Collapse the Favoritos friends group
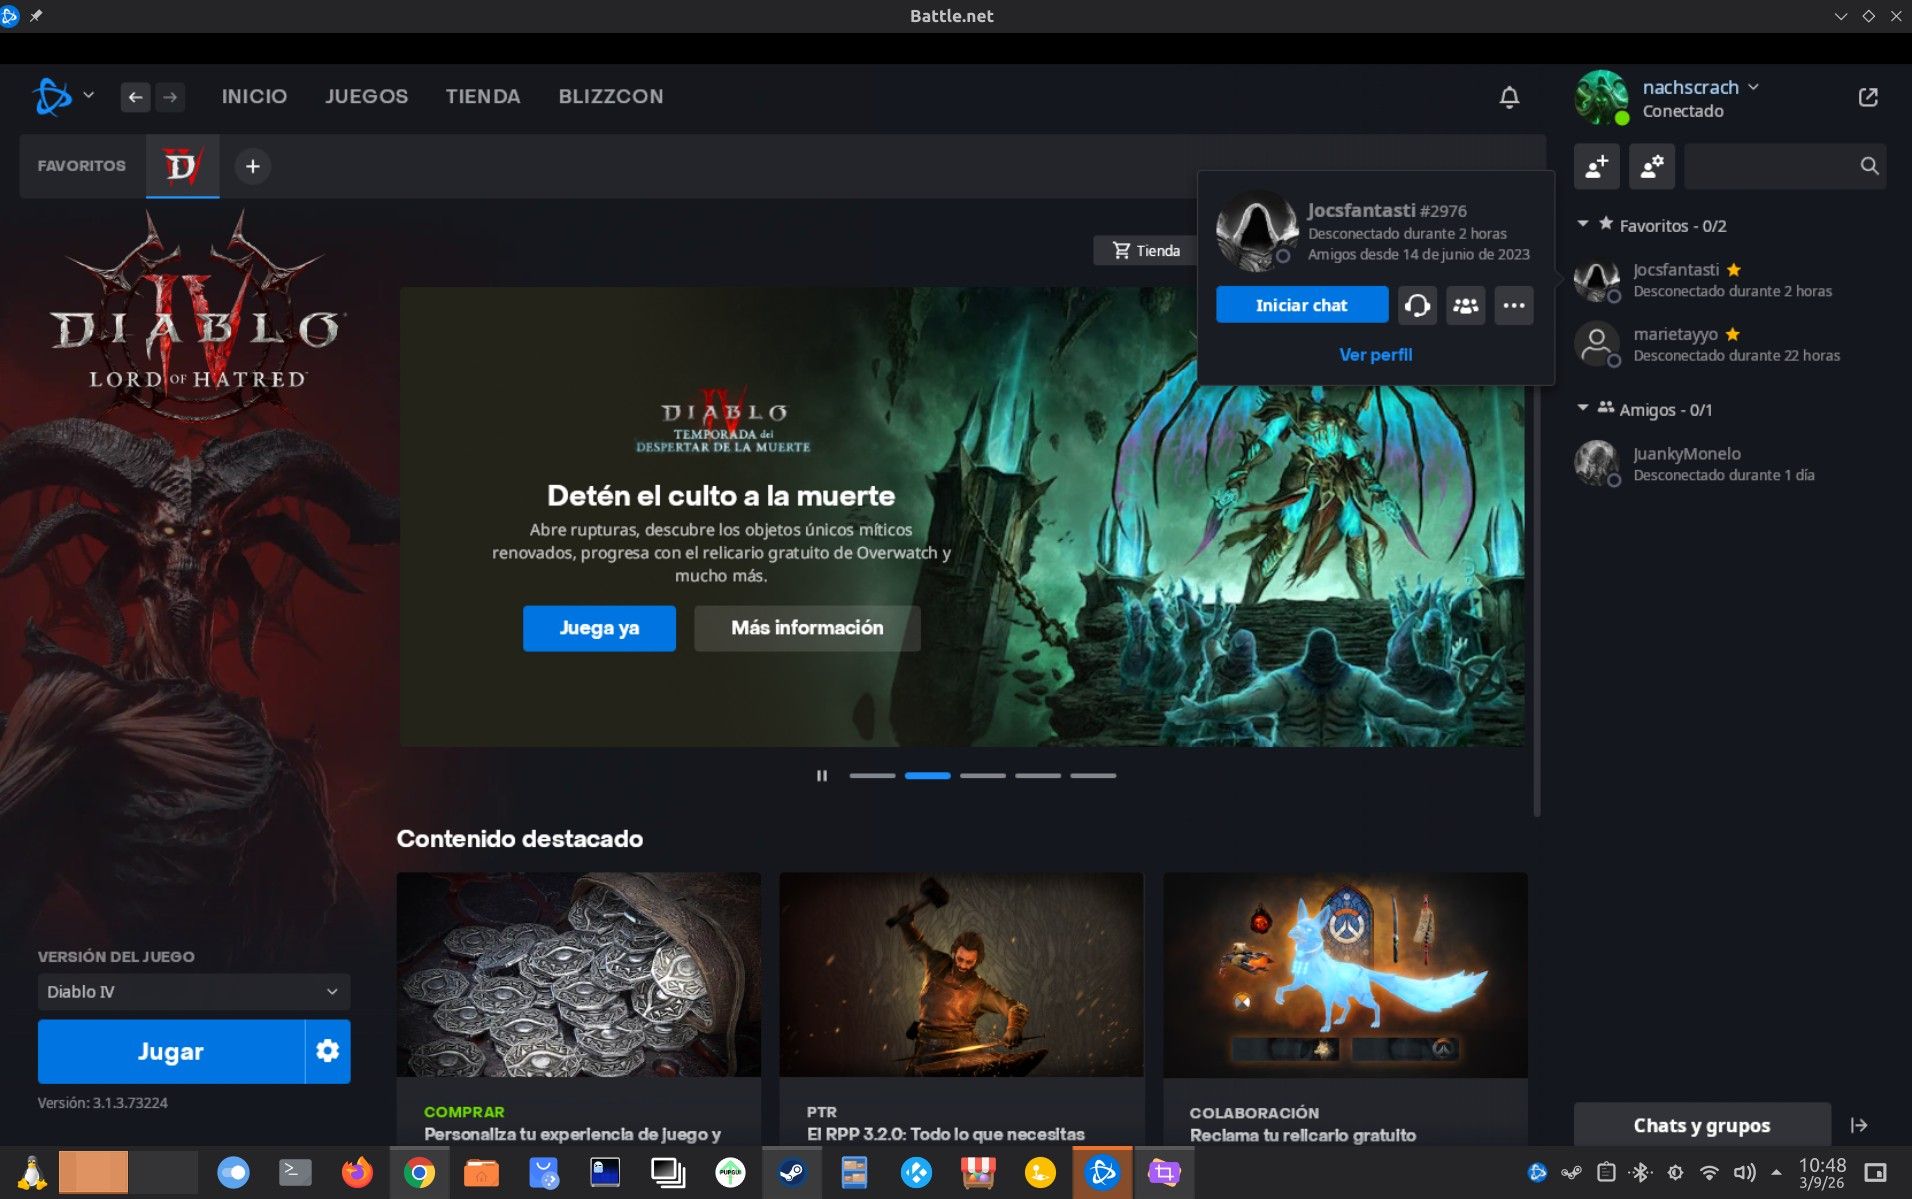The image size is (1912, 1199). point(1583,224)
